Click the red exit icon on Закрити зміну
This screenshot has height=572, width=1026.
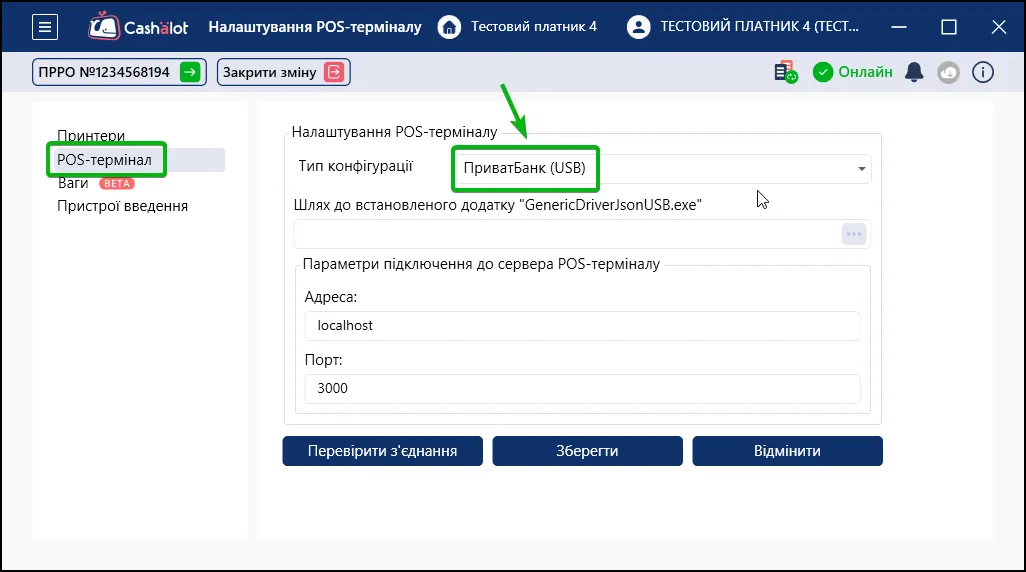[334, 72]
